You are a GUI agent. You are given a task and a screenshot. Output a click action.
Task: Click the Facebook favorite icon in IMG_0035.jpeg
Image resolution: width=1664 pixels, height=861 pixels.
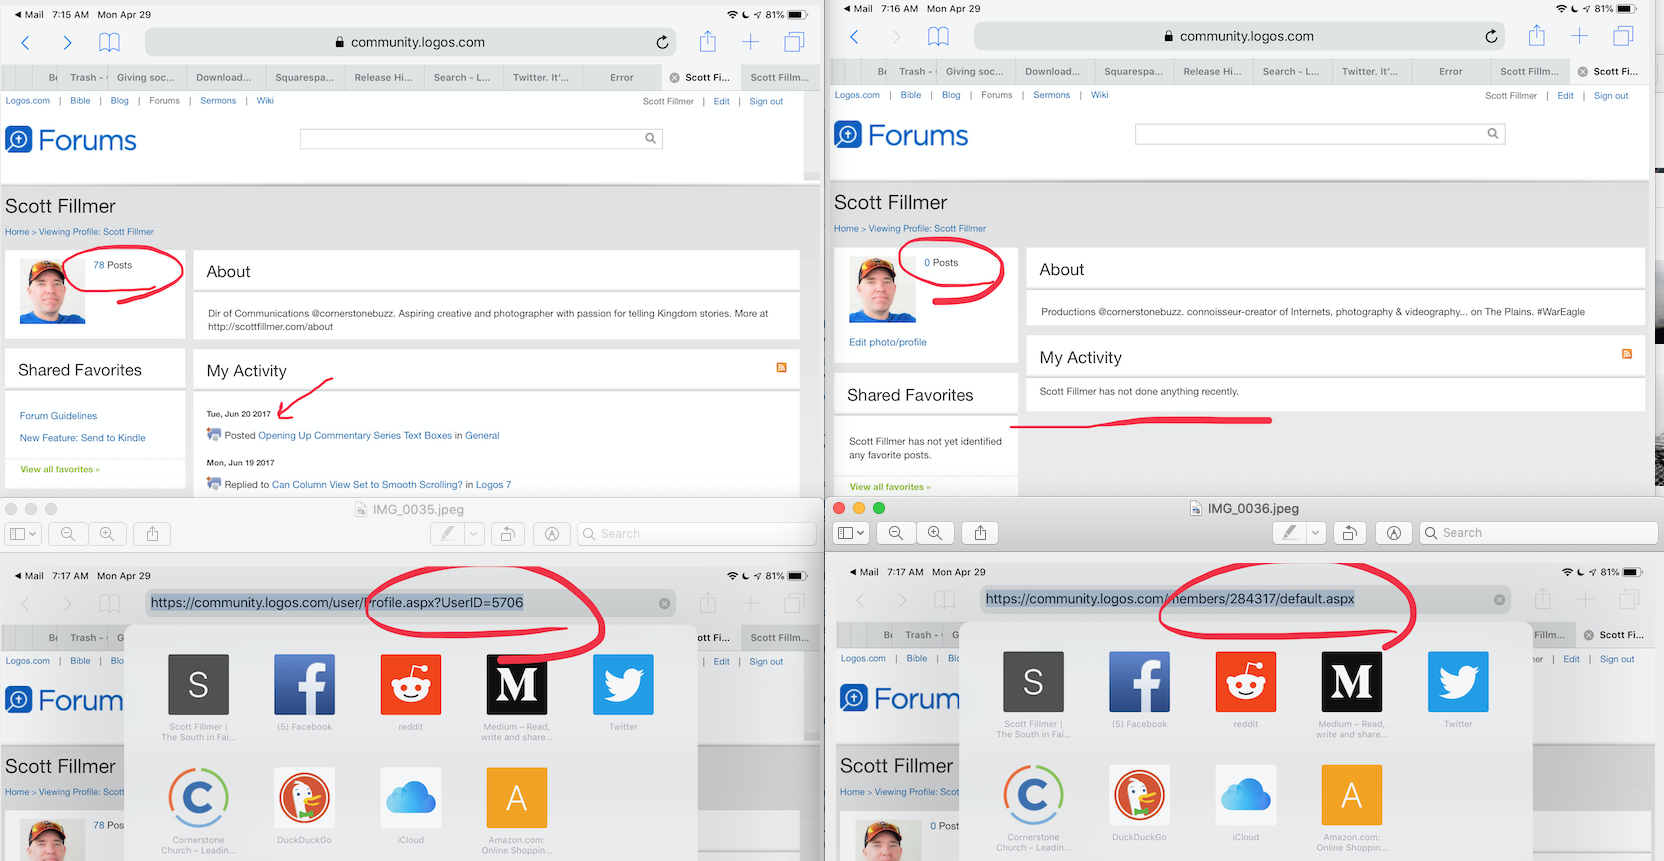[304, 684]
